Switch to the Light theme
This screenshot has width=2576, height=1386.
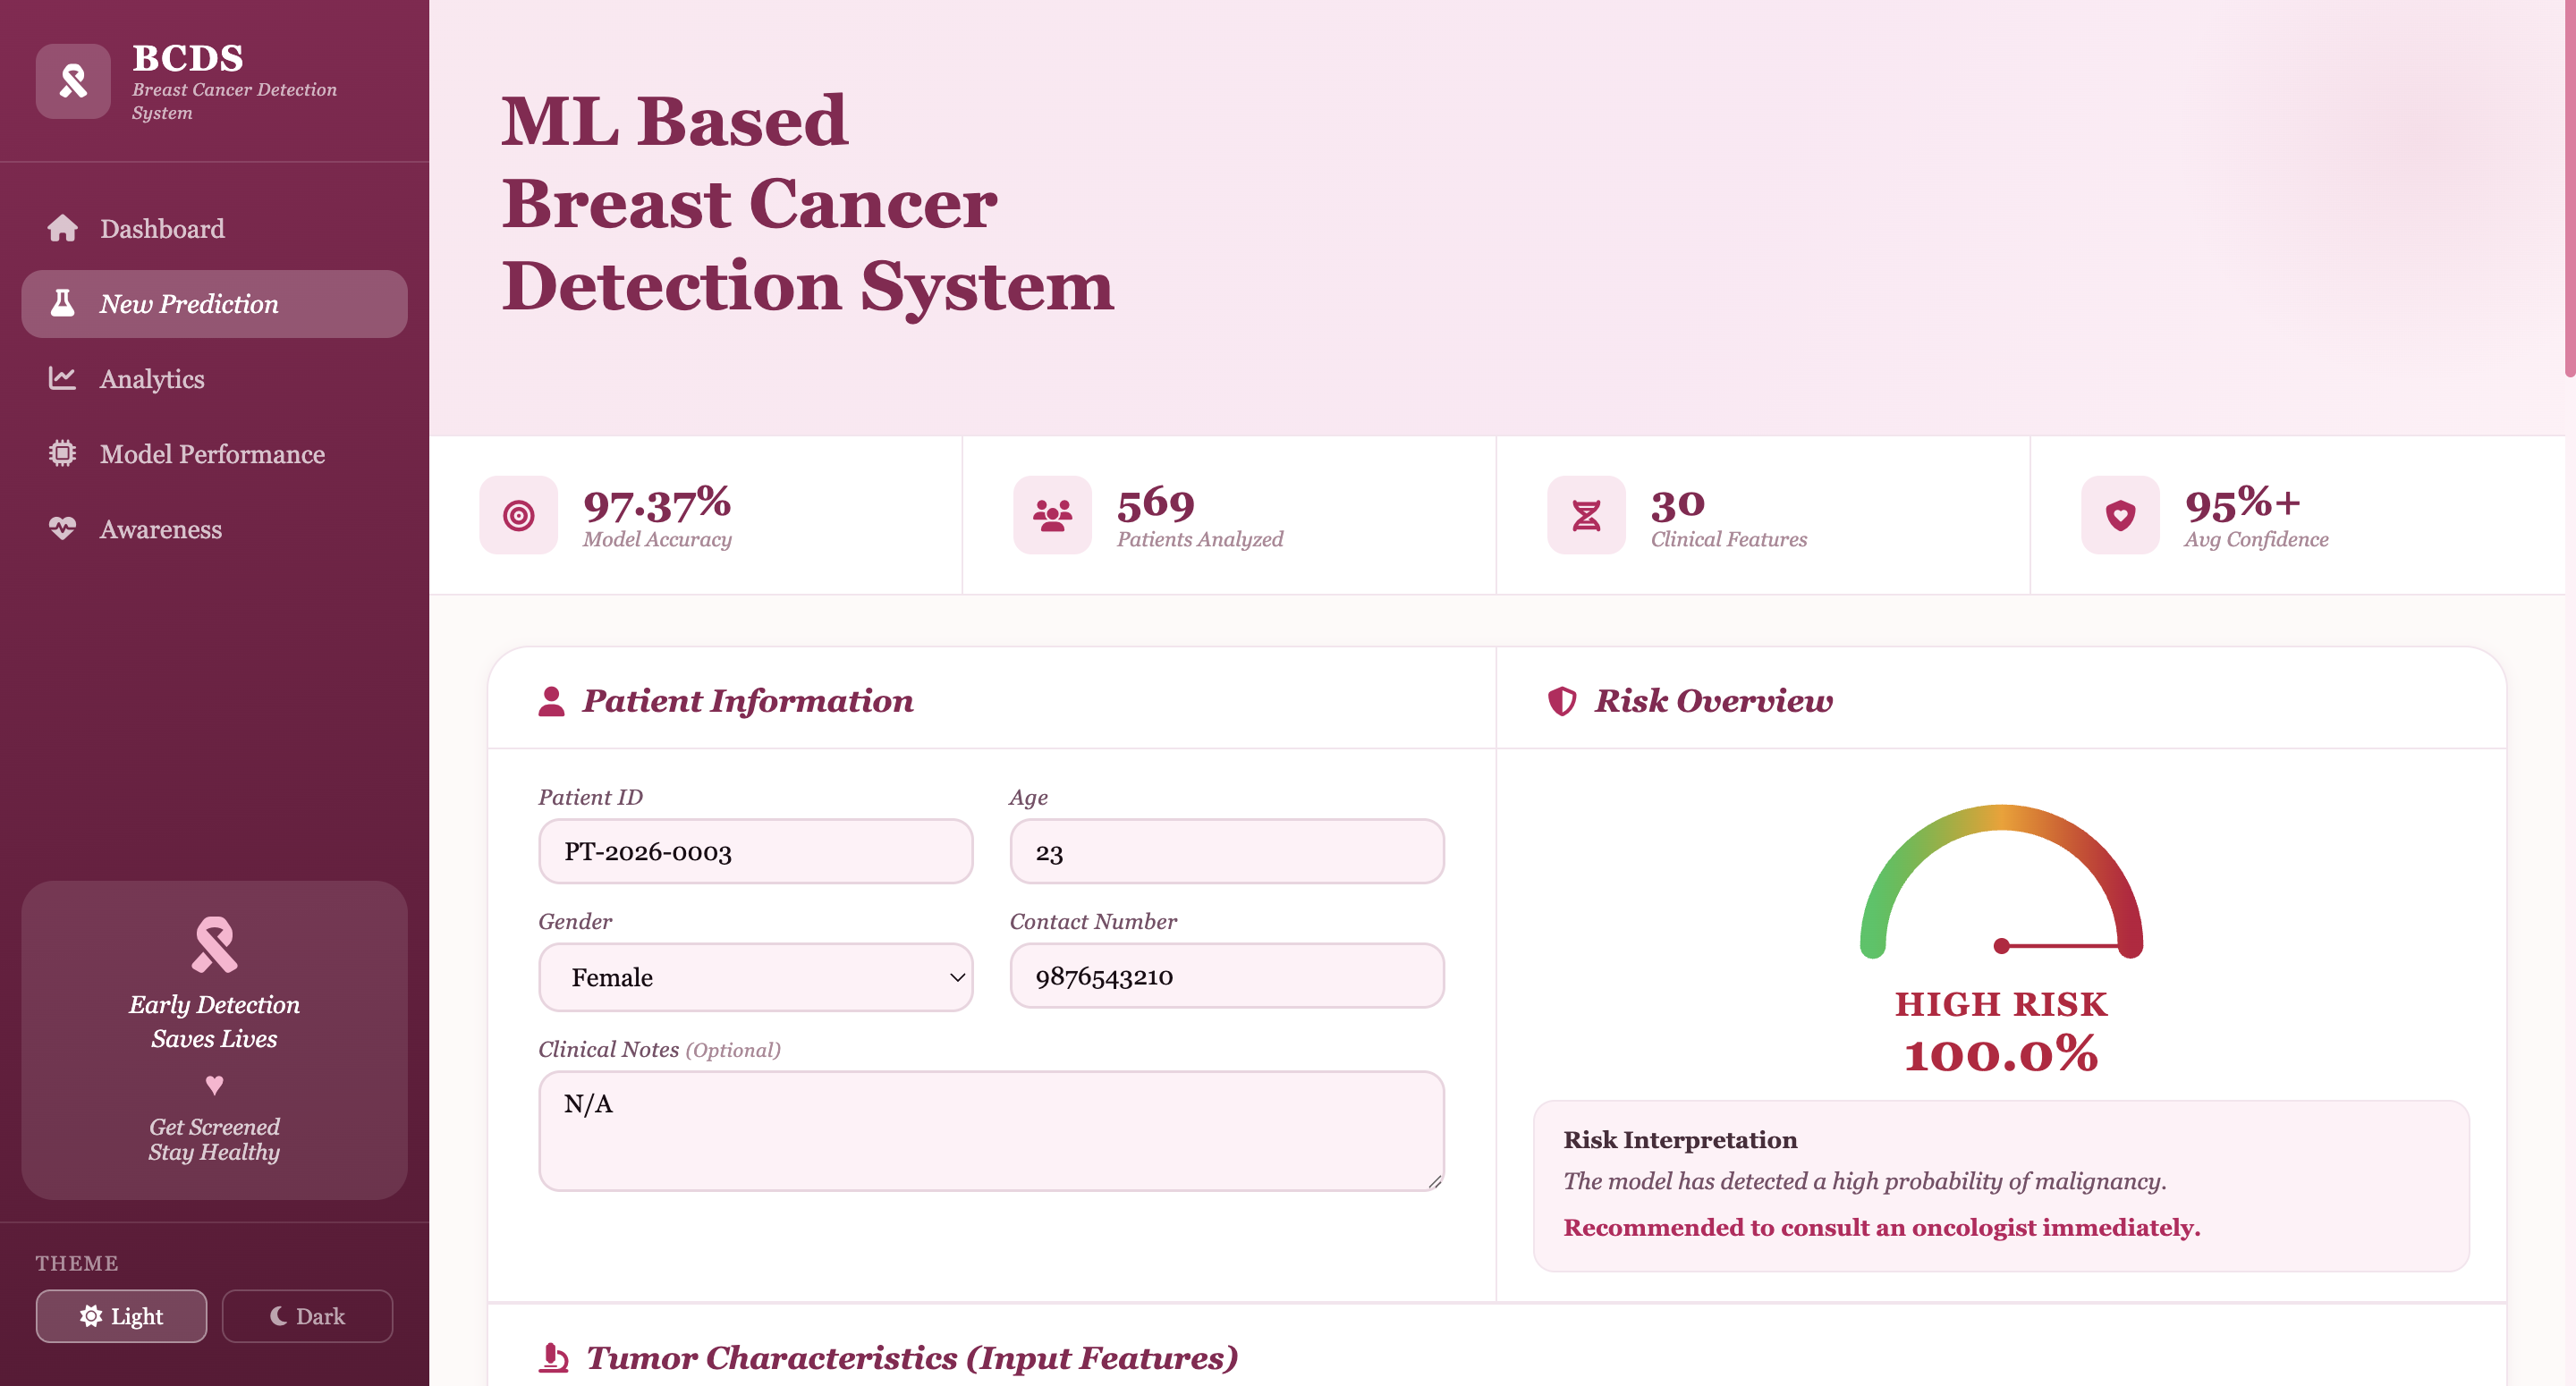121,1316
